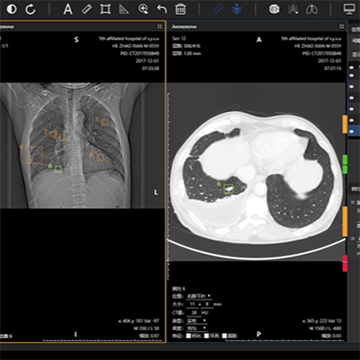
Task: Open the nodule density dropdown
Action: (197, 328)
